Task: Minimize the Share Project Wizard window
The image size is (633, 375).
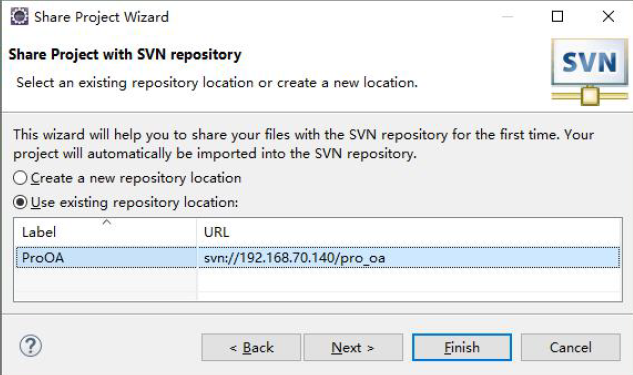Action: click(x=507, y=17)
